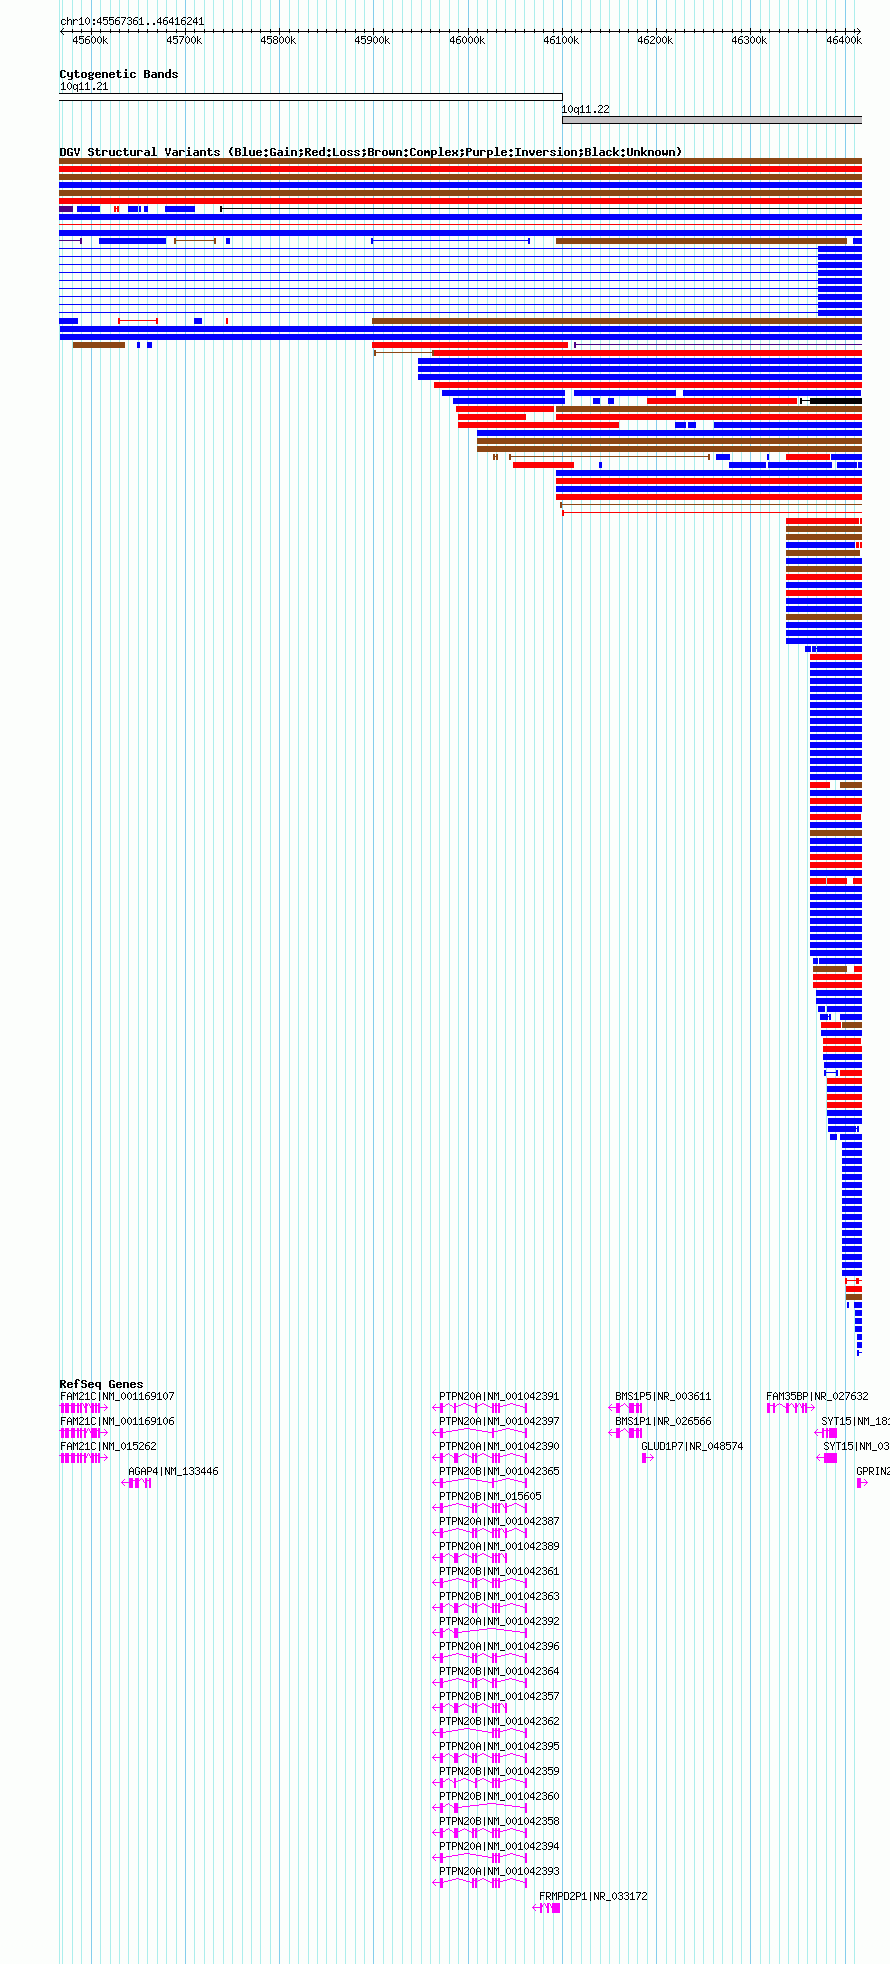The height and width of the screenshot is (1964, 890).
Task: Click the PTPN20B|NM_001042362 gene label
Action: (x=499, y=1721)
